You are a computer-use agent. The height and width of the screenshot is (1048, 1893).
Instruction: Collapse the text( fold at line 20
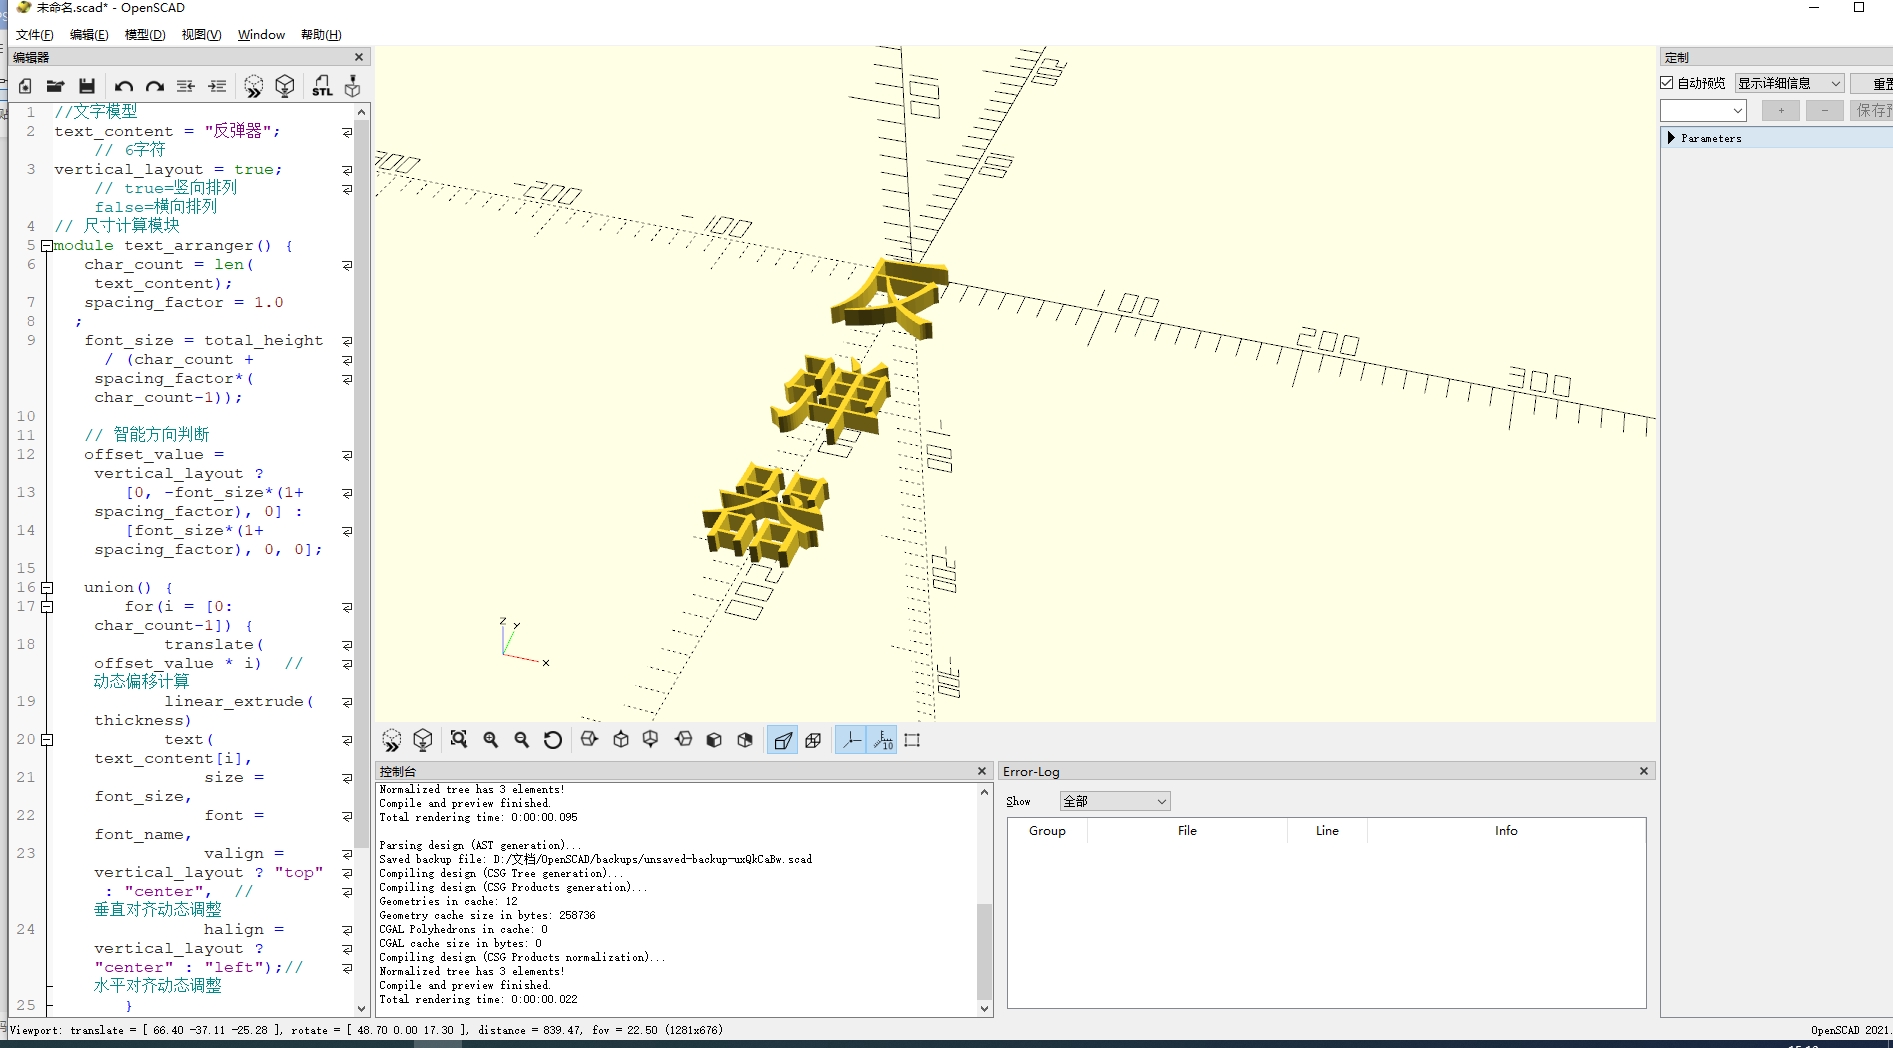click(x=47, y=740)
